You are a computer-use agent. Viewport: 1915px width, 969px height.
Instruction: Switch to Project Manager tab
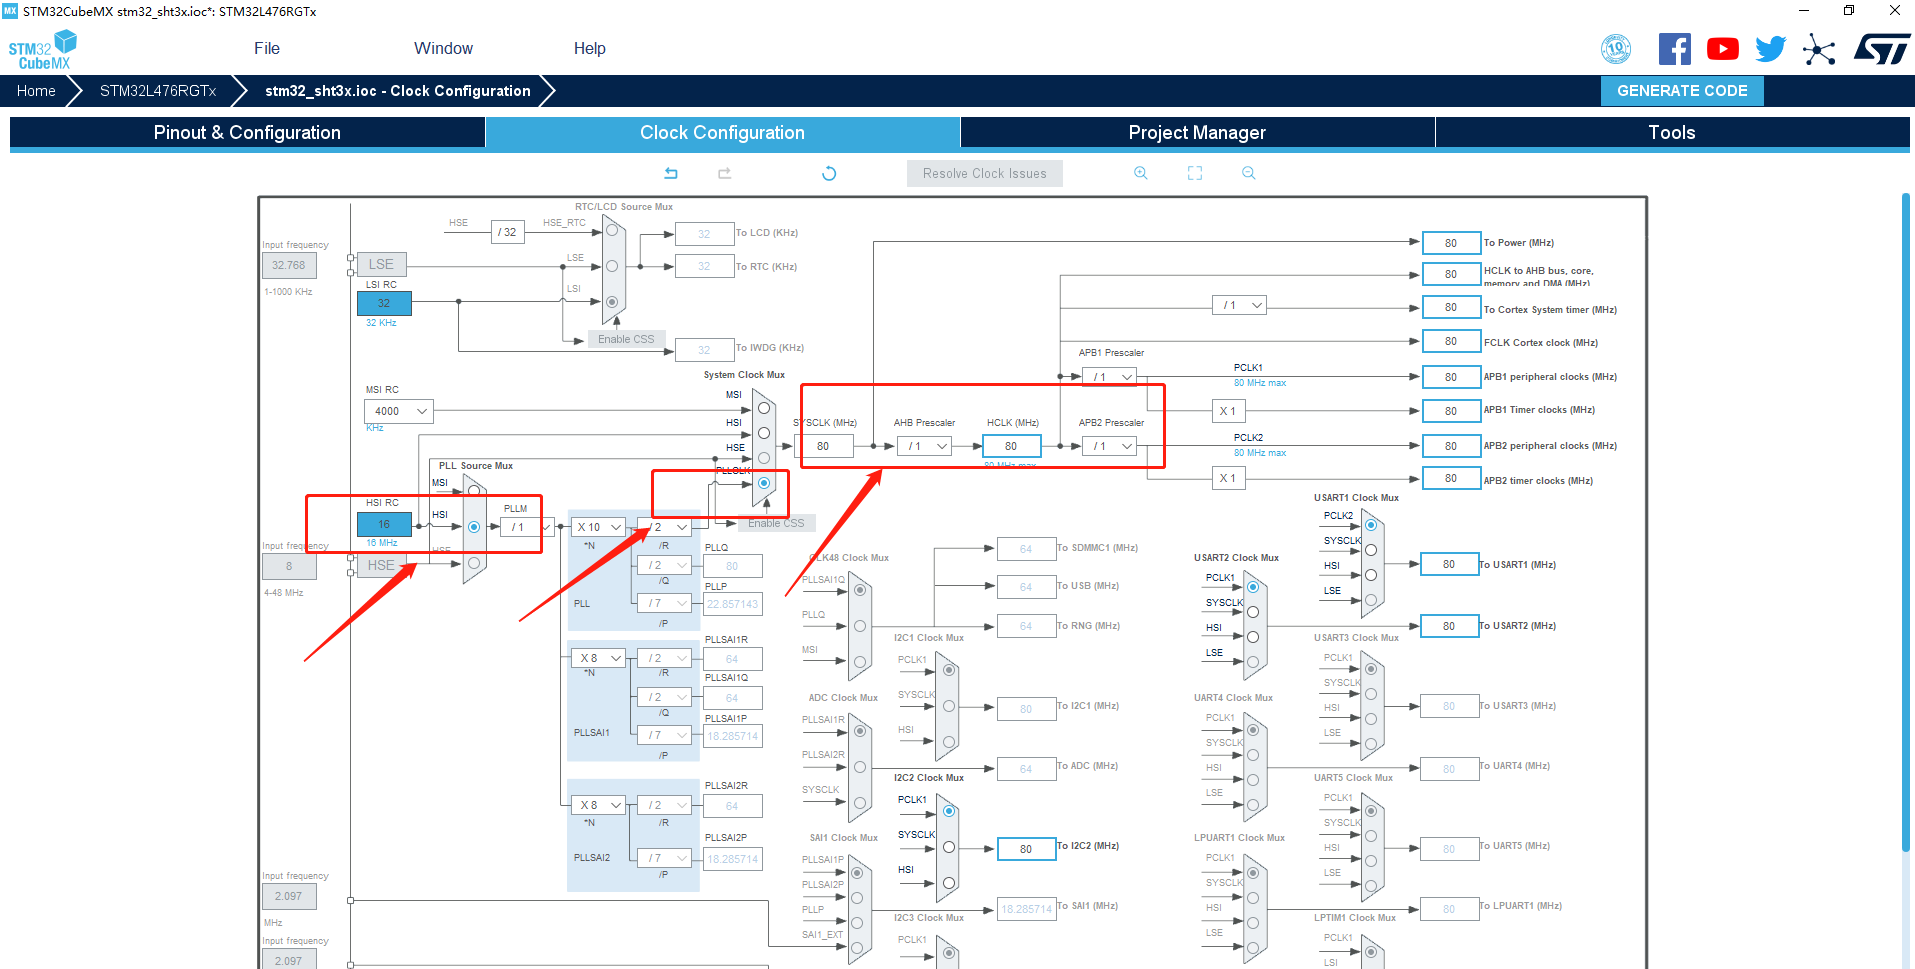(x=1197, y=133)
